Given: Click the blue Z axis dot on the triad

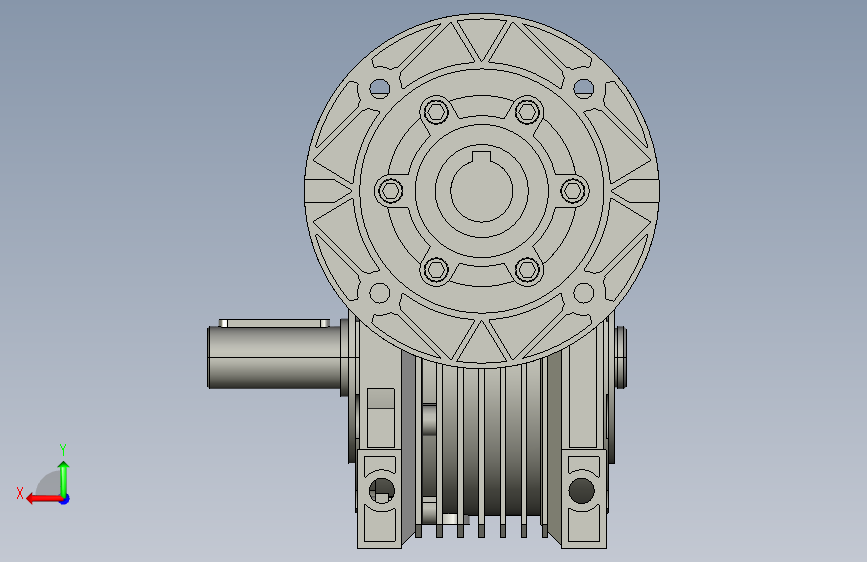Looking at the screenshot, I should click(65, 499).
